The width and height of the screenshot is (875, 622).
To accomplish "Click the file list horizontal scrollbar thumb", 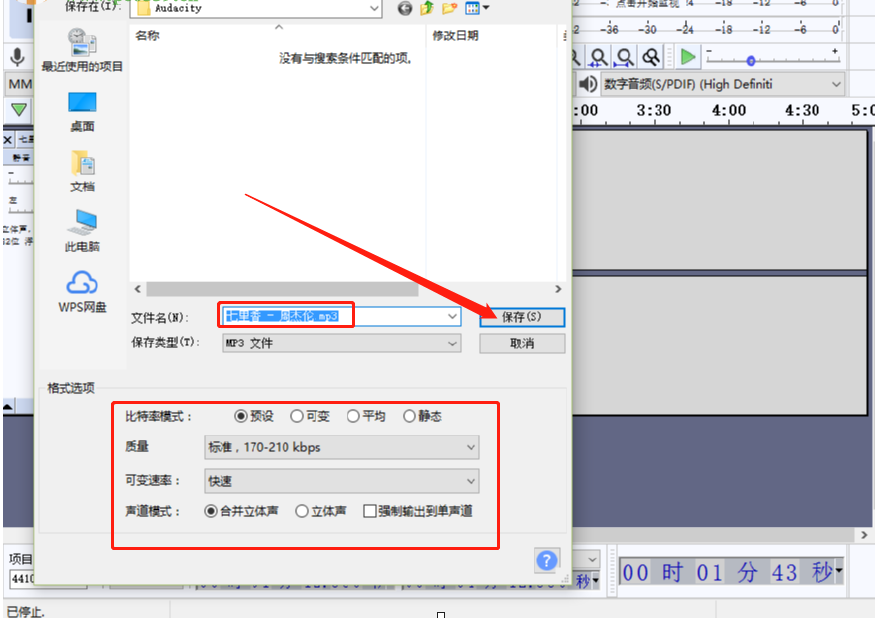I will (x=282, y=289).
